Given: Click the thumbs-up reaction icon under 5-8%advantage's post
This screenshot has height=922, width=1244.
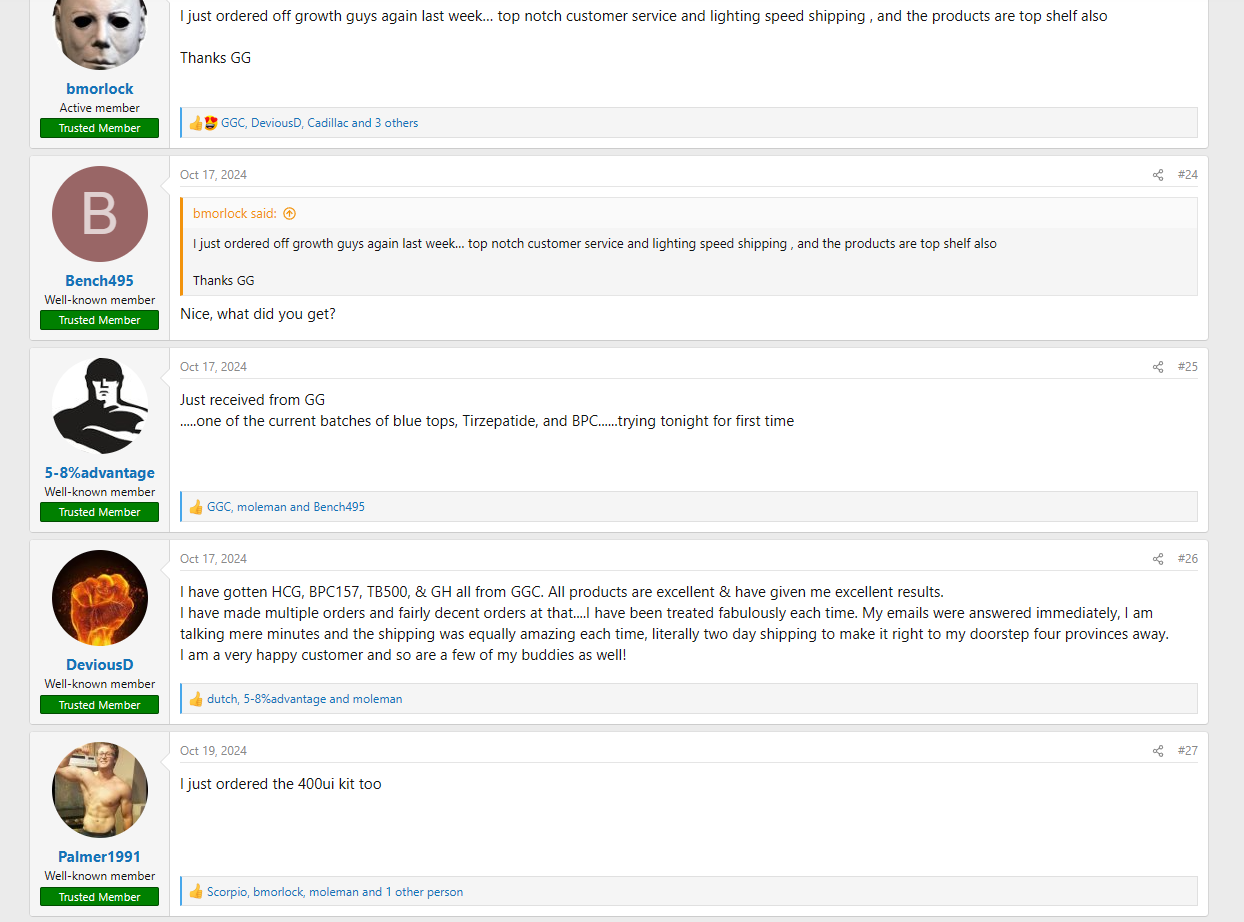Looking at the screenshot, I should coord(196,507).
